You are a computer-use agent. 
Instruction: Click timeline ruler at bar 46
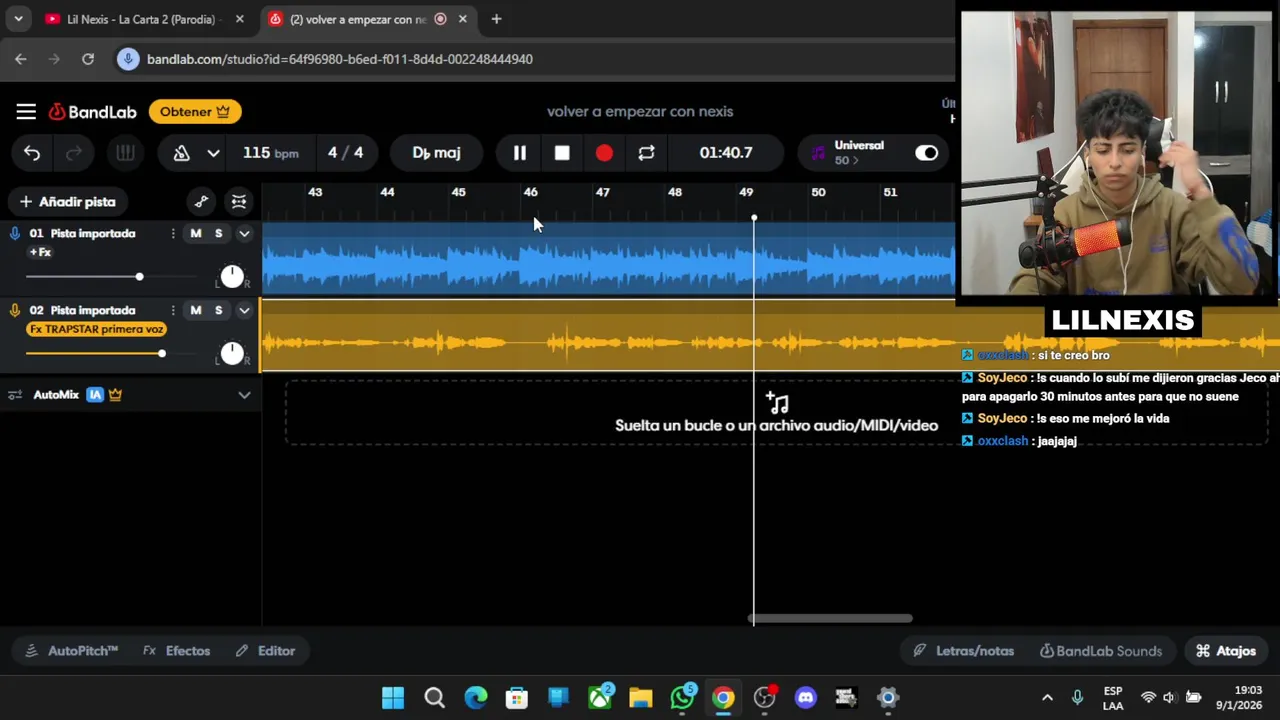coord(531,192)
